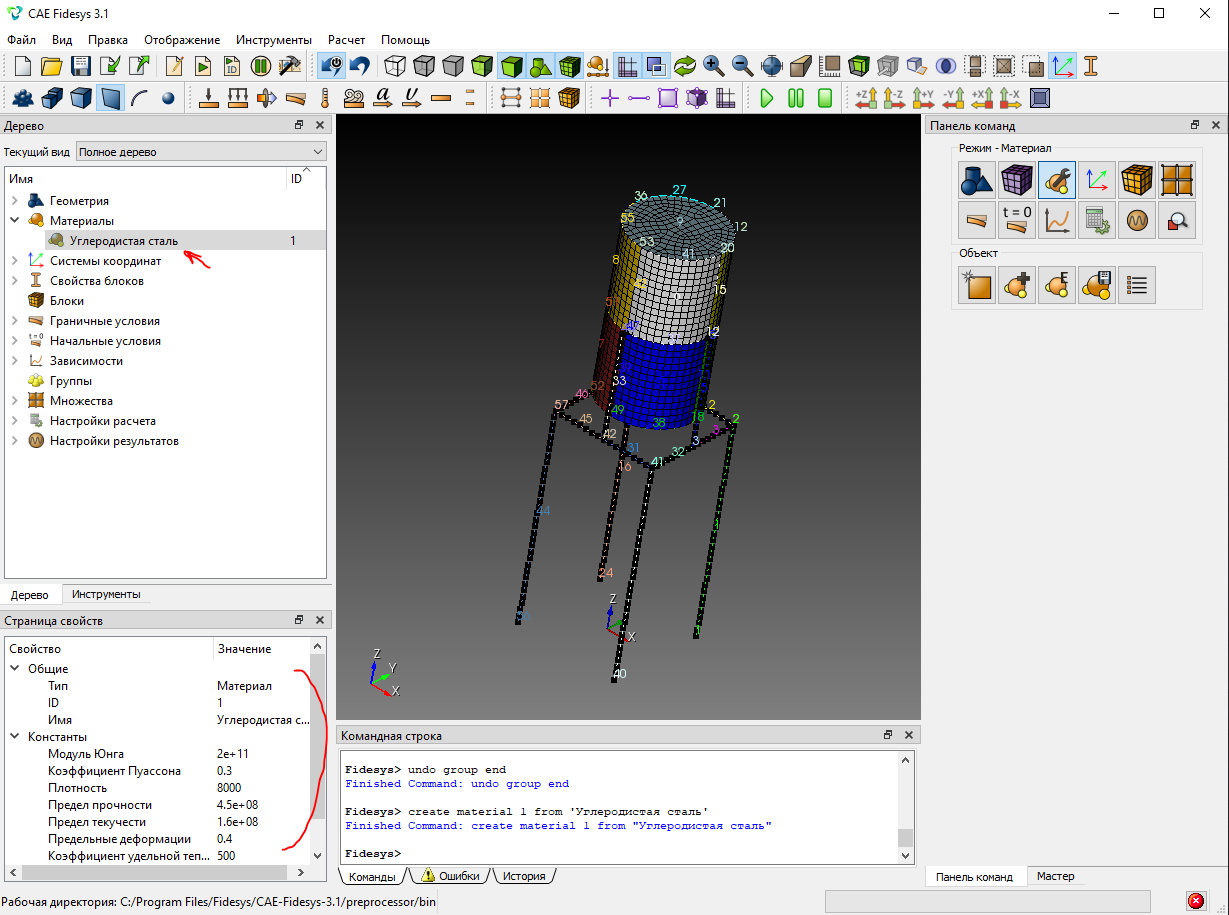Screen dimensions: 1229x915
Task: Click the add material plus icon
Action: click(x=1017, y=286)
